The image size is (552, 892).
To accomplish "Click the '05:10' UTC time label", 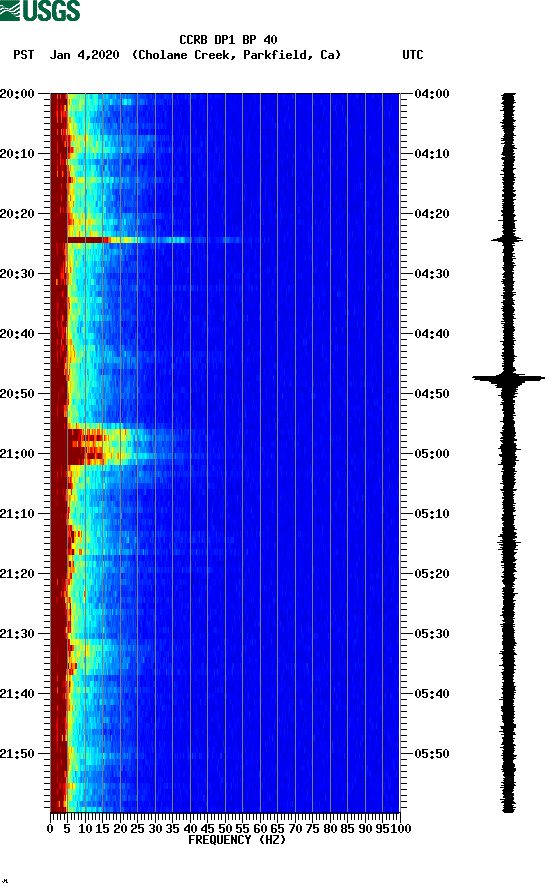I will click(432, 514).
